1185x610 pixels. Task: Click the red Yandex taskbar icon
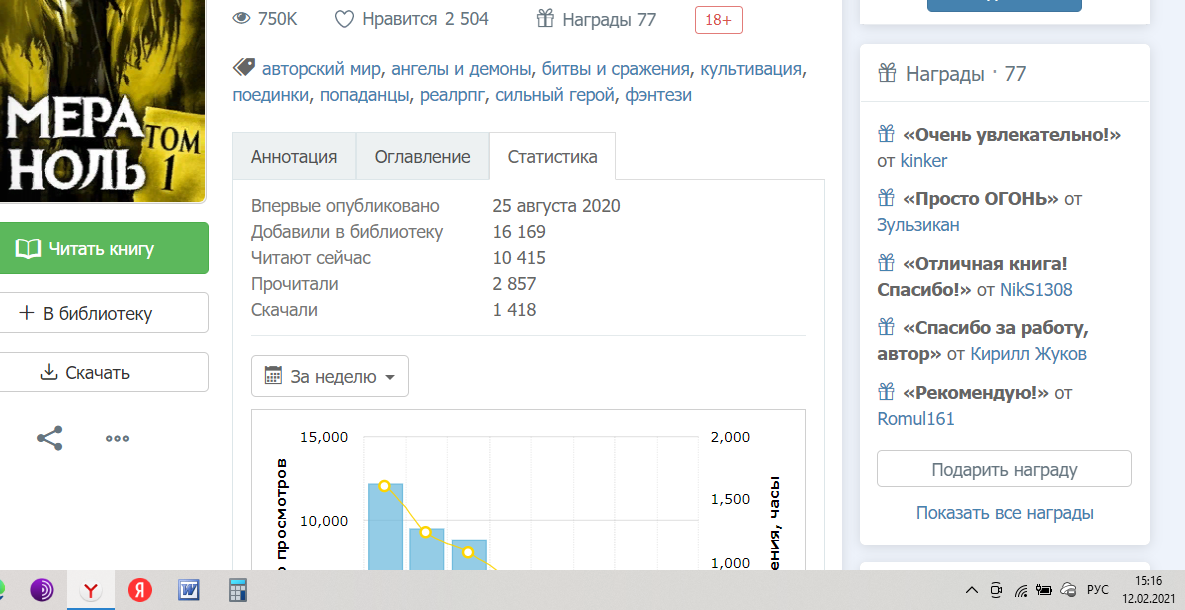point(139,591)
